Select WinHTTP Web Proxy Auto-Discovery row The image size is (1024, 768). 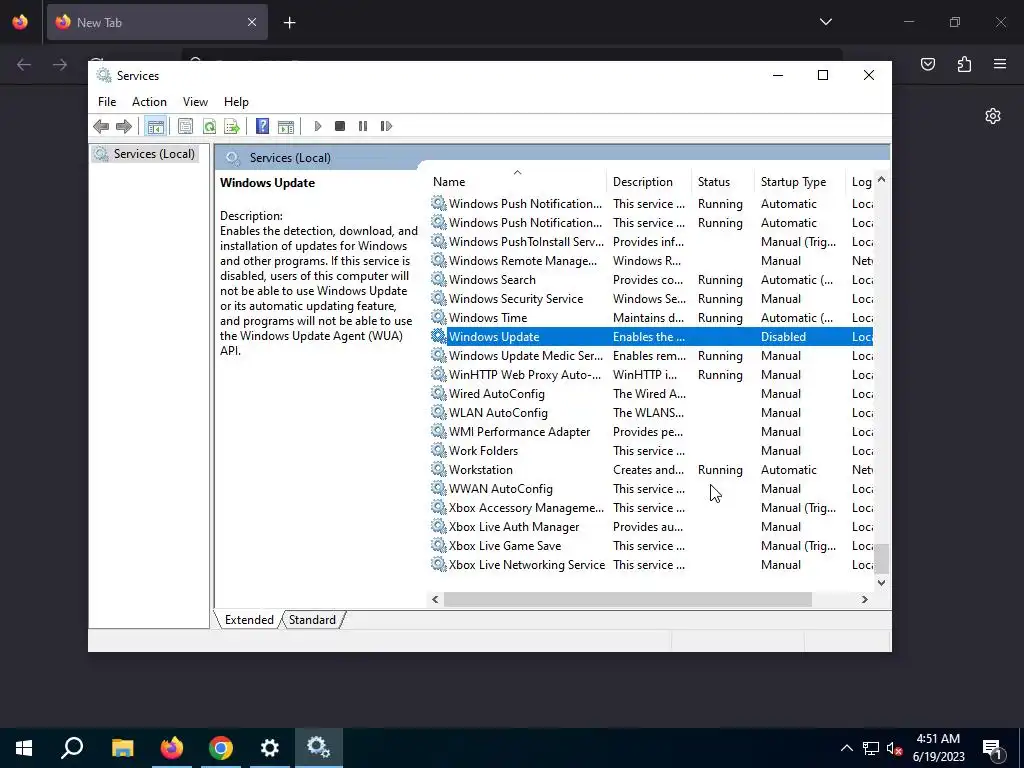tap(651, 375)
